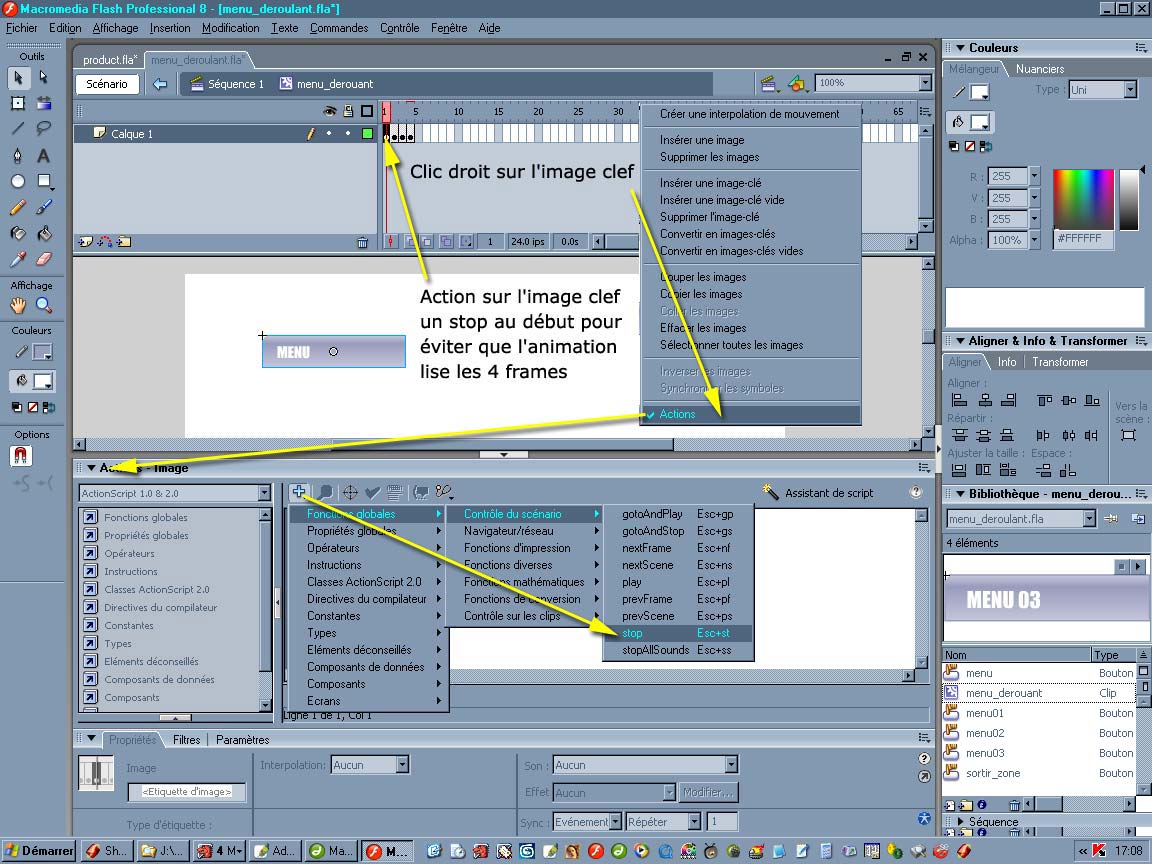The image size is (1152, 864).
Task: Go back with the blue arrow button
Action: tap(160, 84)
